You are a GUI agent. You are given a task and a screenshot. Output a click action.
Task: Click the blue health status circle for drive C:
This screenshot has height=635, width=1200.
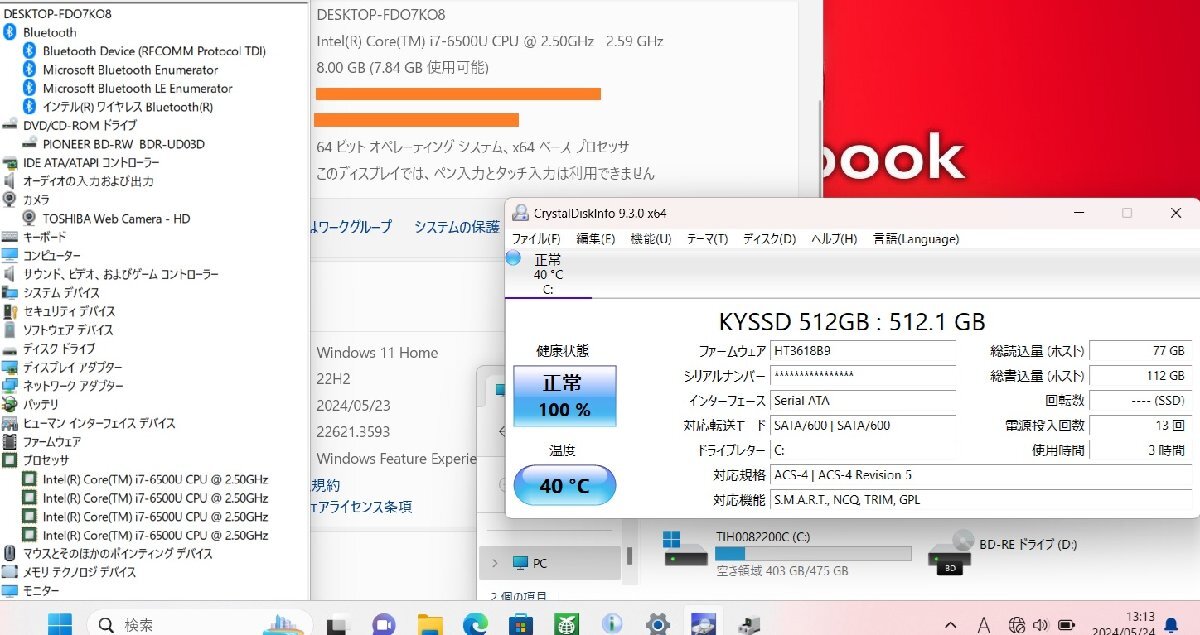click(514, 259)
